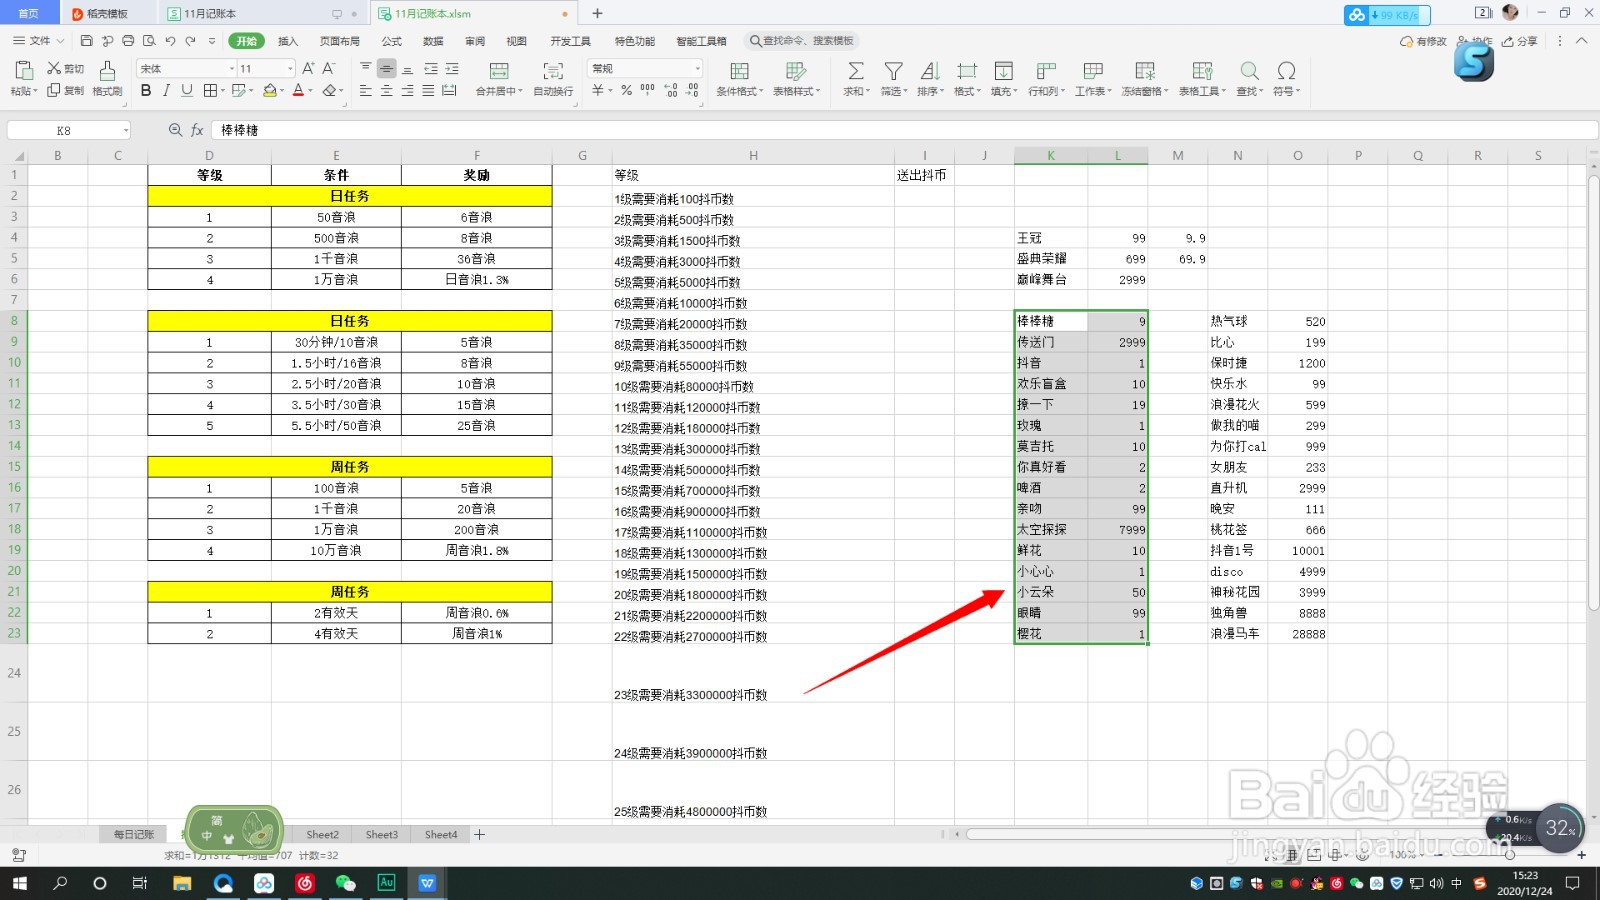The height and width of the screenshot is (900, 1600).
Task: Switch to the Sheet3 worksheet tab
Action: coord(381,834)
